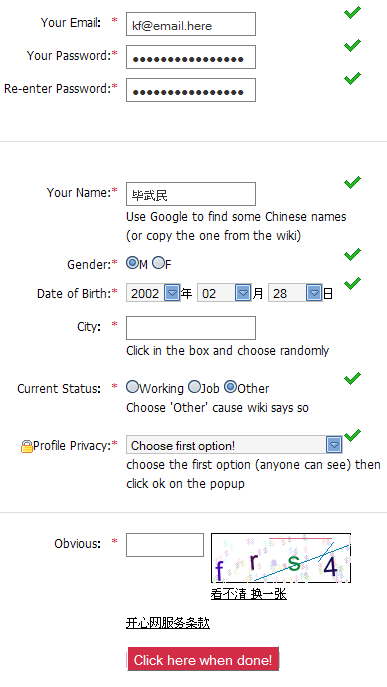Click the empty City input box
The height and width of the screenshot is (687, 387).
[x=191, y=328]
